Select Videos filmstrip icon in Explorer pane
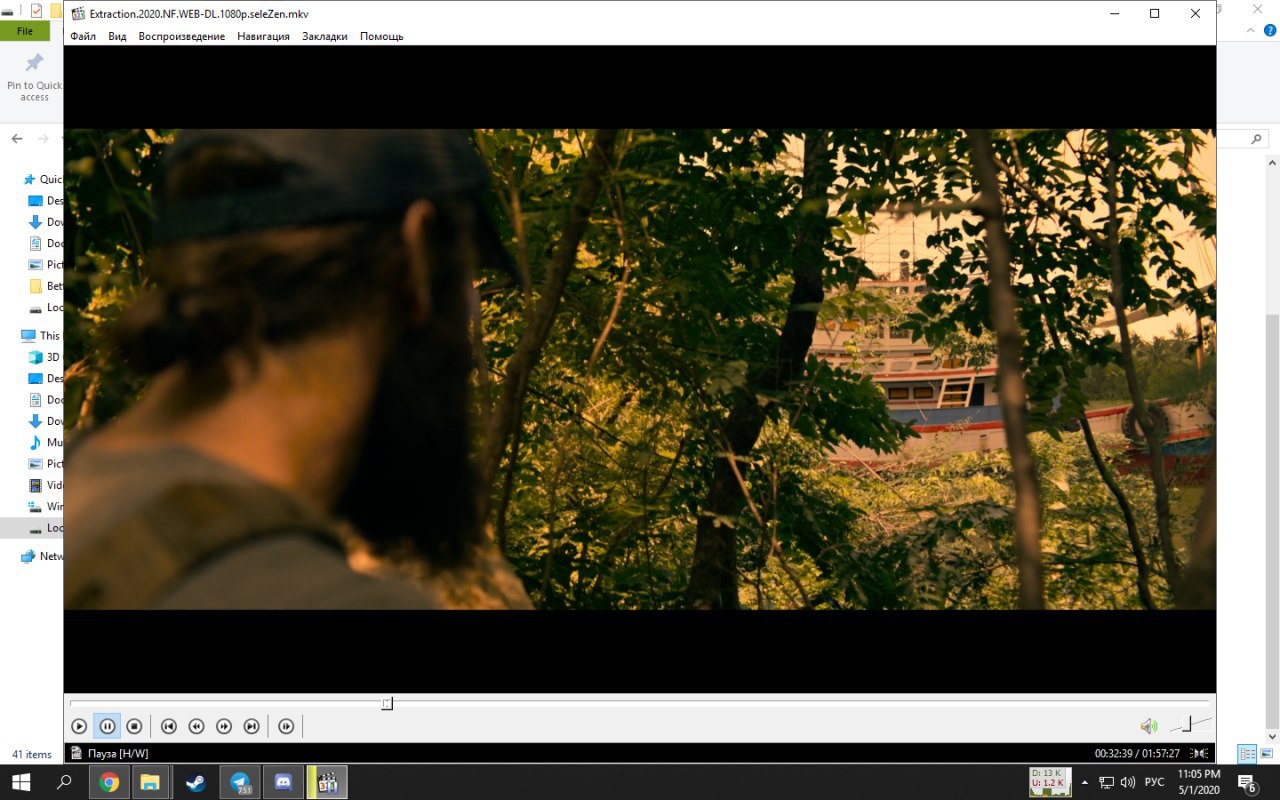Viewport: 1280px width, 800px height. point(36,485)
